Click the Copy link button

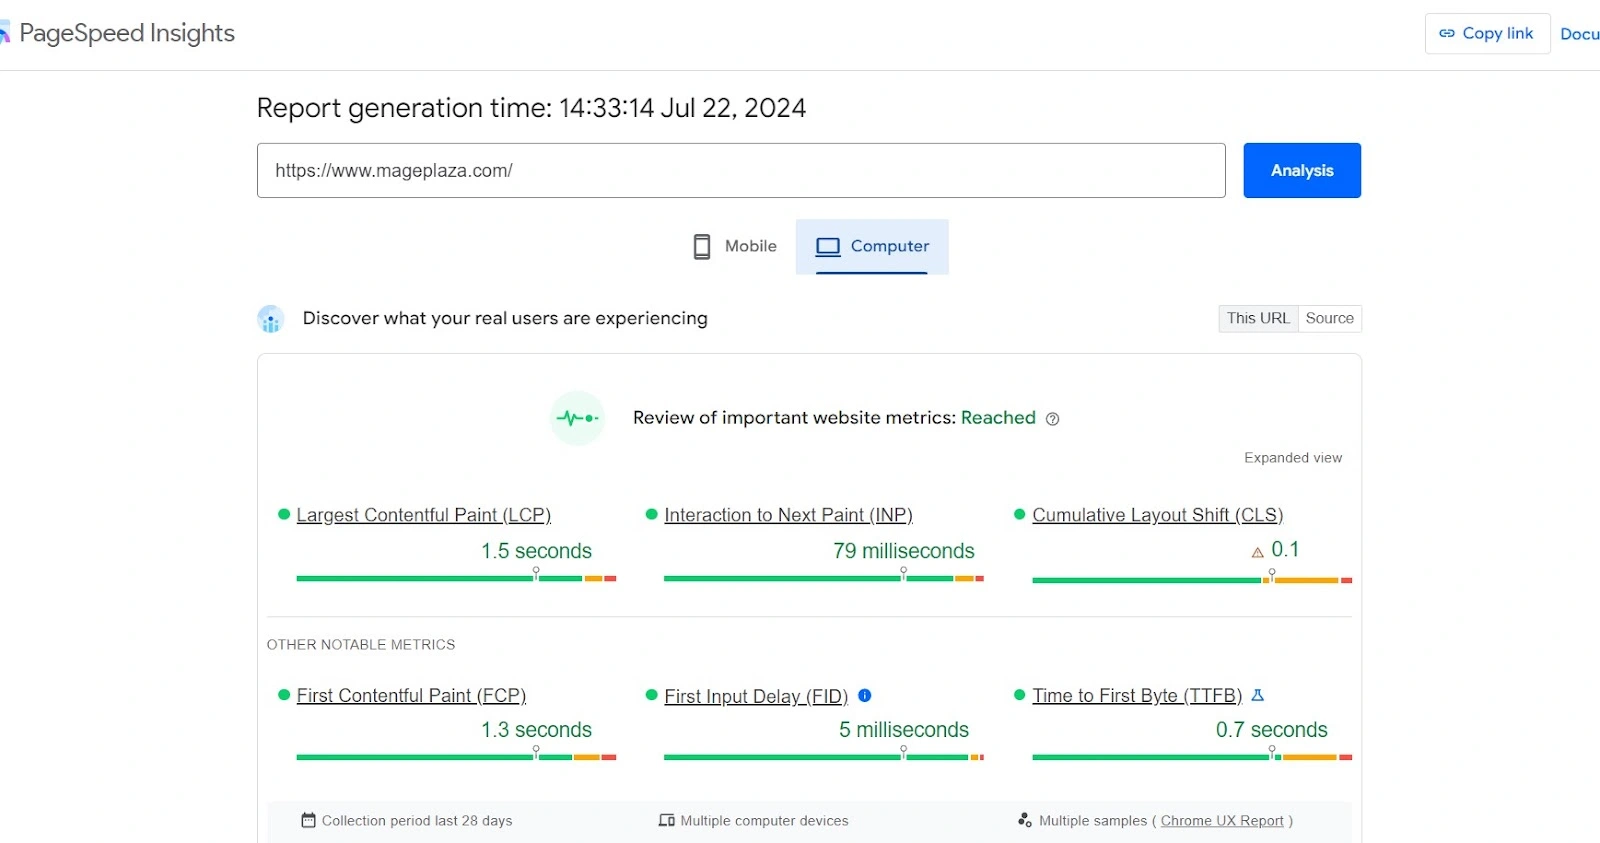click(x=1486, y=33)
